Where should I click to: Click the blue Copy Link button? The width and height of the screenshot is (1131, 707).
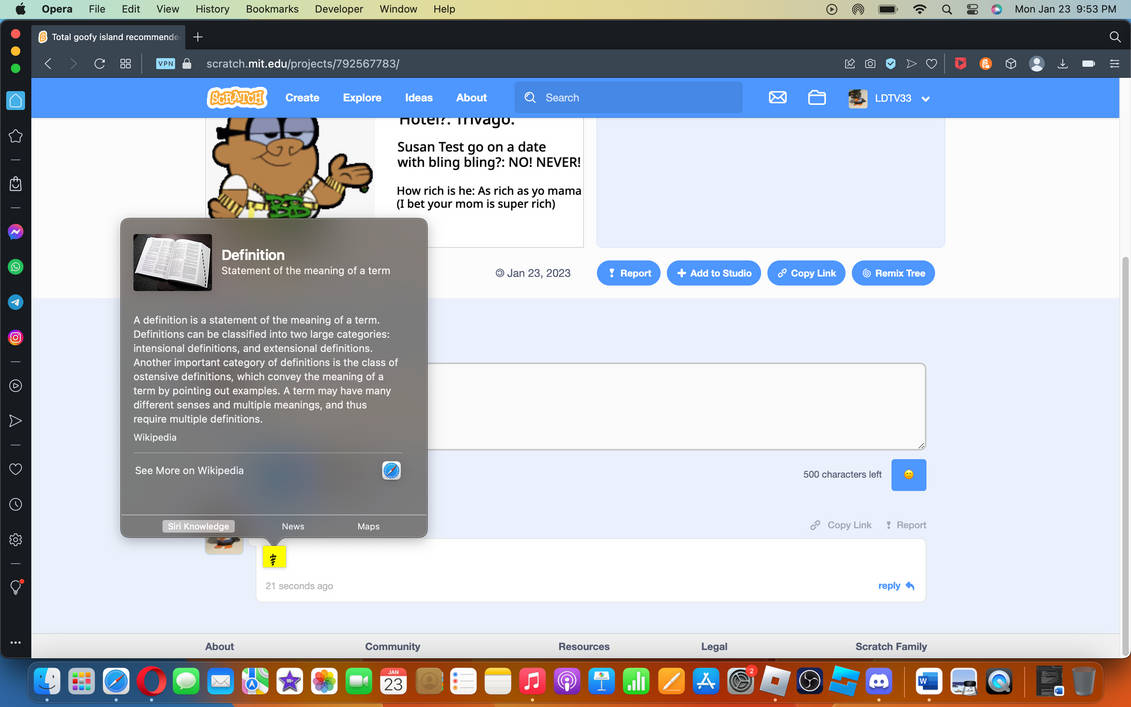[806, 273]
